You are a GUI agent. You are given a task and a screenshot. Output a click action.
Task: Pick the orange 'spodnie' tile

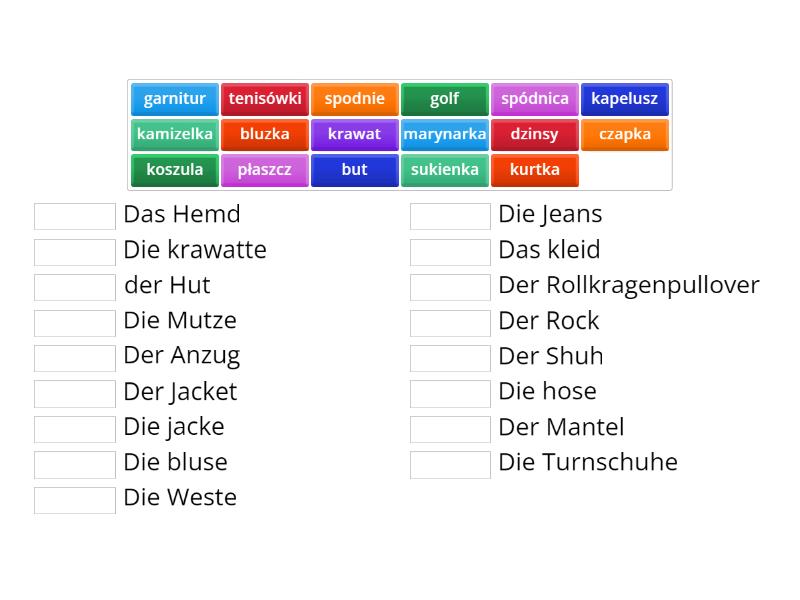point(355,99)
